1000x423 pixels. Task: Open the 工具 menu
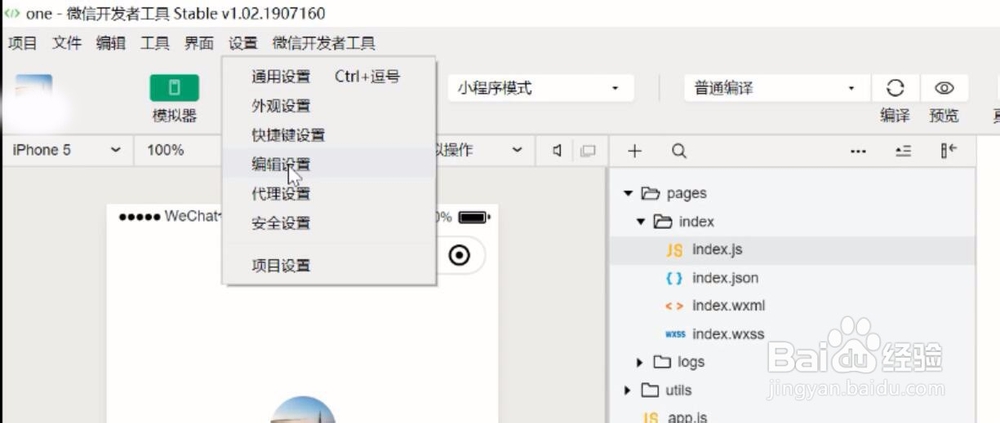click(x=155, y=43)
